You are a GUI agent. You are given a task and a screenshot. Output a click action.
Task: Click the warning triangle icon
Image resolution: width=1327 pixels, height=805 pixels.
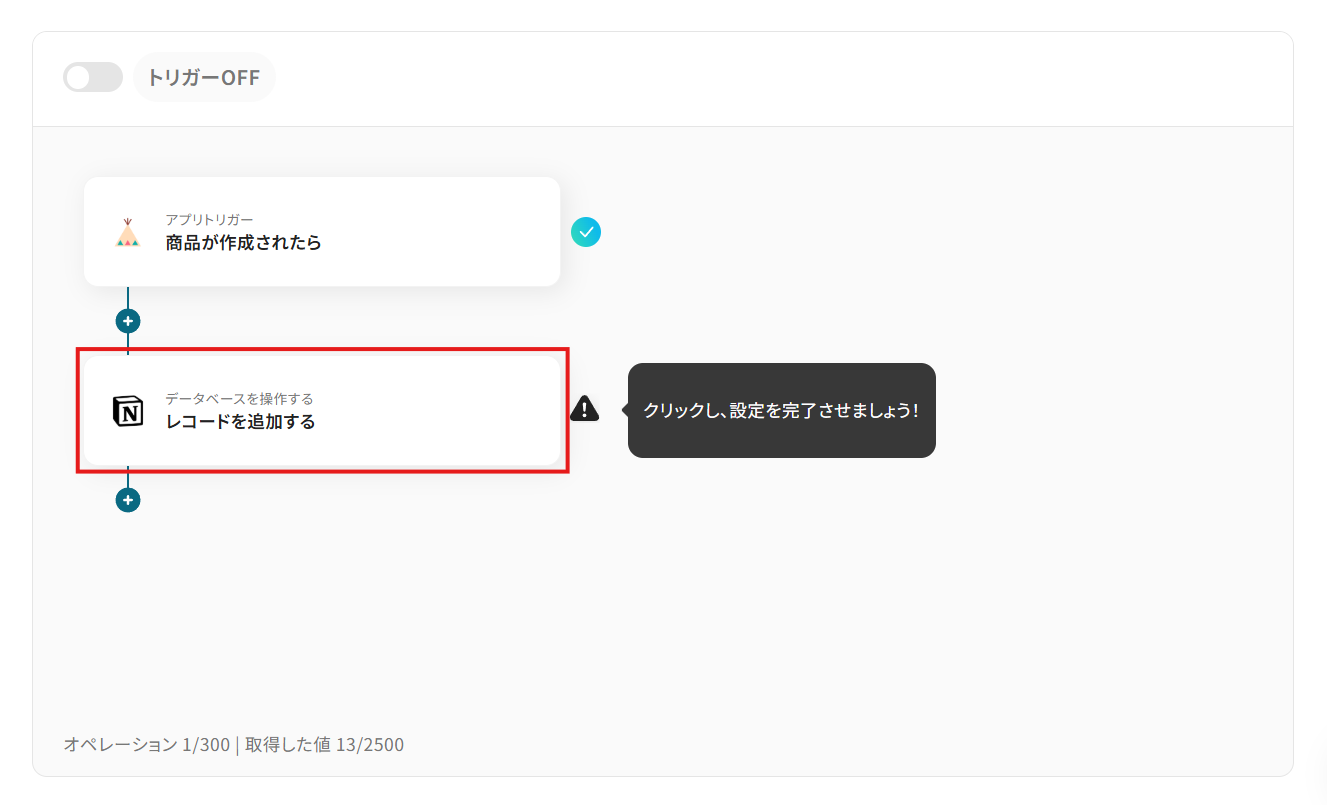pyautogui.click(x=585, y=408)
